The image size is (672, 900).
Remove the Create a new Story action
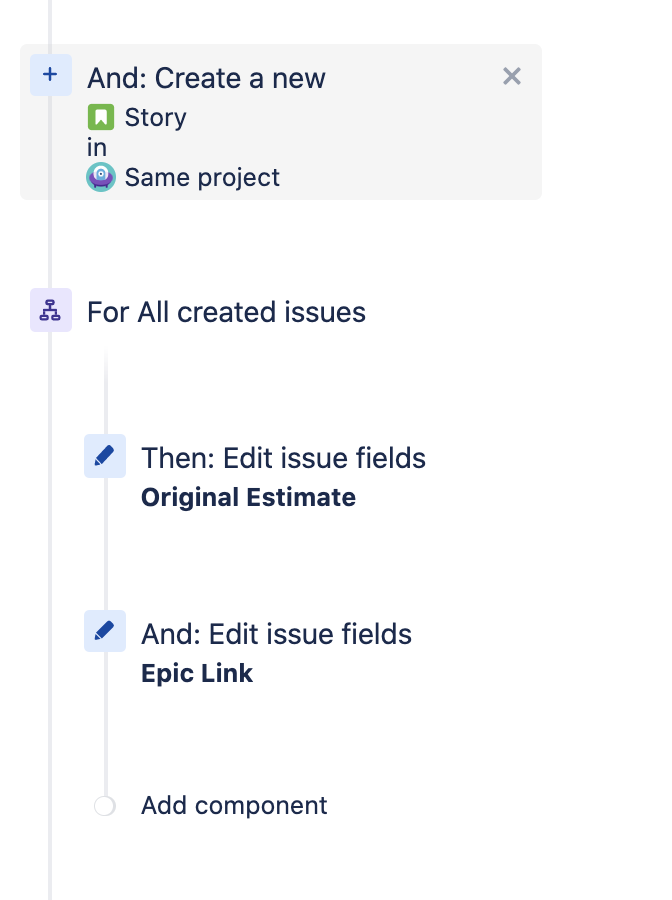pyautogui.click(x=511, y=76)
